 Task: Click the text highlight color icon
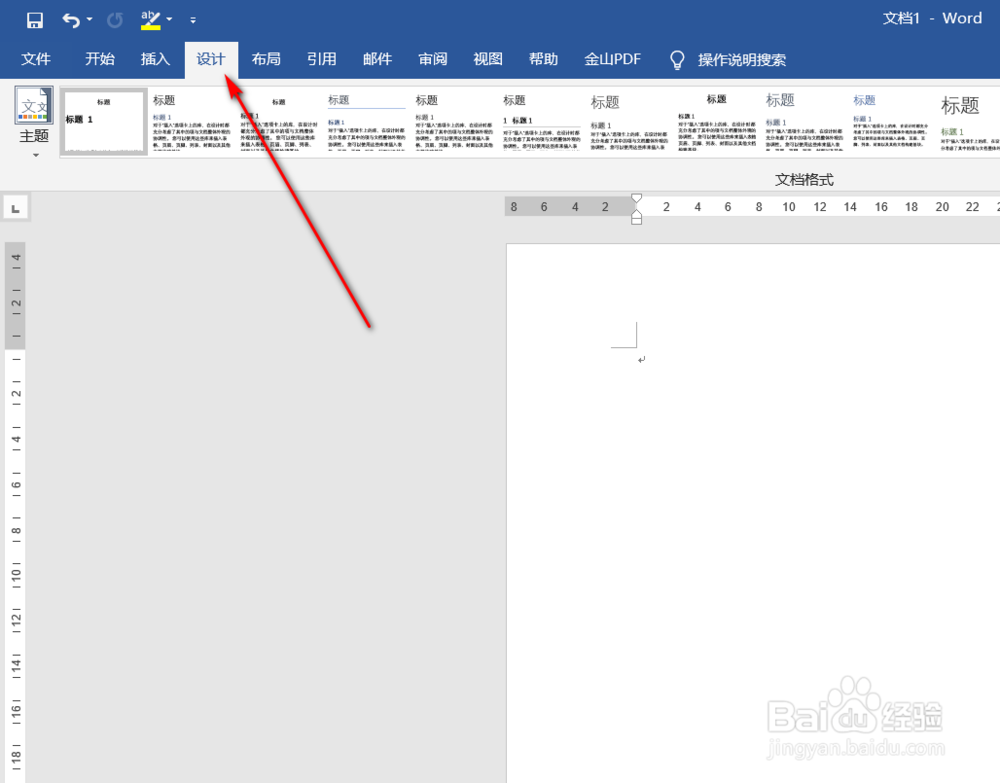point(151,20)
